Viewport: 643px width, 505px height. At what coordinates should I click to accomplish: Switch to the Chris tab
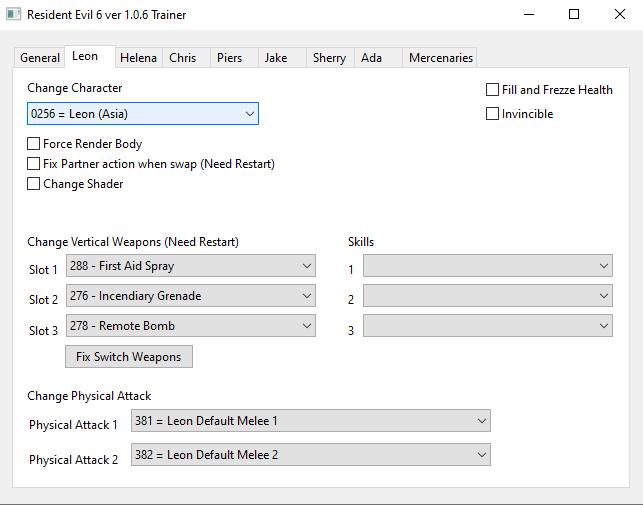tap(186, 57)
